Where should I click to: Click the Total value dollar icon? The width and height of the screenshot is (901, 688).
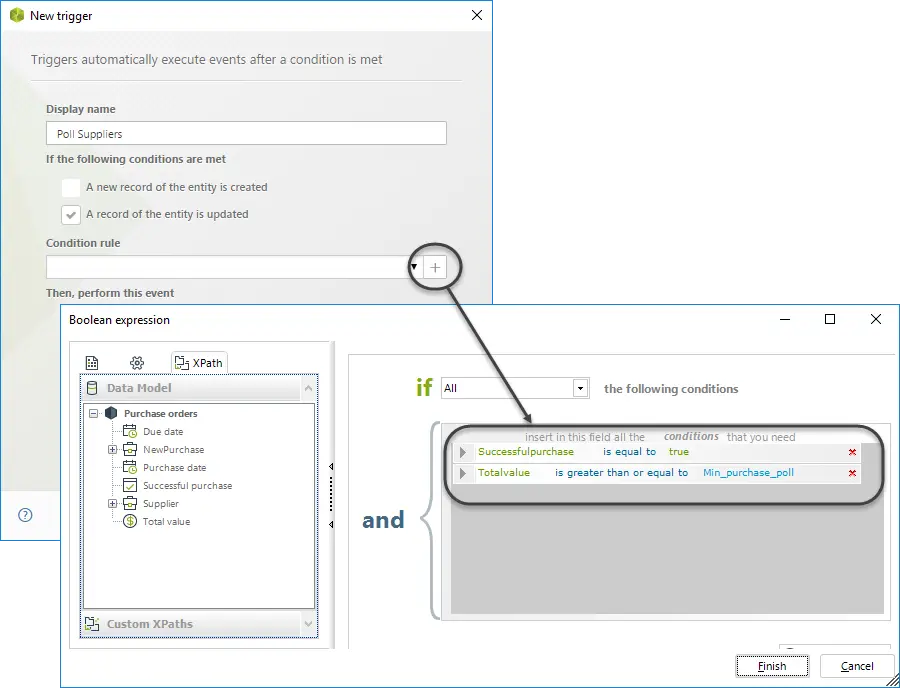click(130, 521)
